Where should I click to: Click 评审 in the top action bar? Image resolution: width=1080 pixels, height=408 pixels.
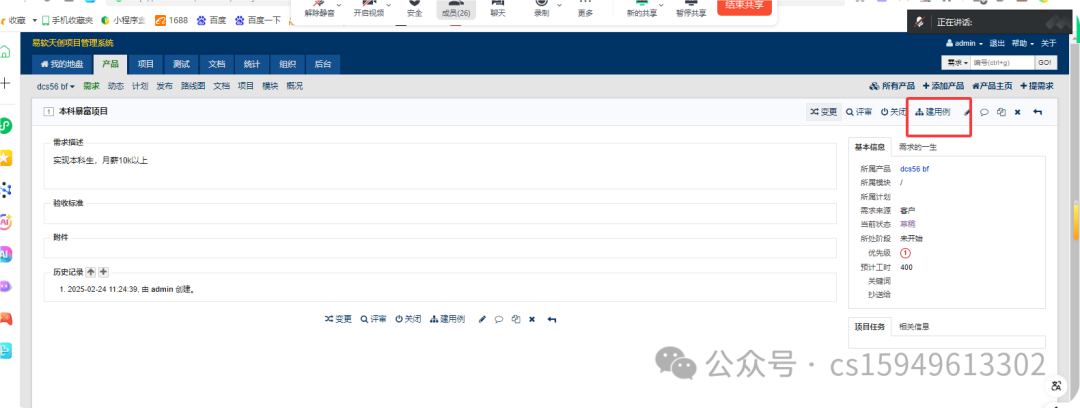pos(859,112)
